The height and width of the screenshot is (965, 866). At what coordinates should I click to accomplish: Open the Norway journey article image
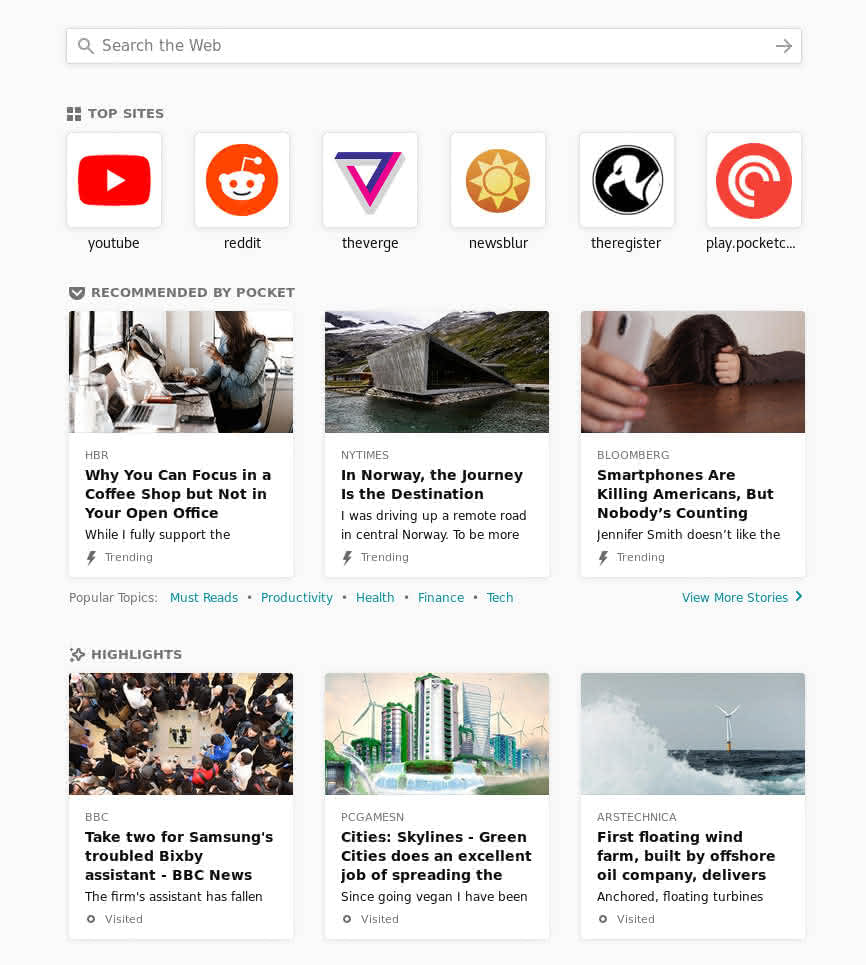click(437, 372)
